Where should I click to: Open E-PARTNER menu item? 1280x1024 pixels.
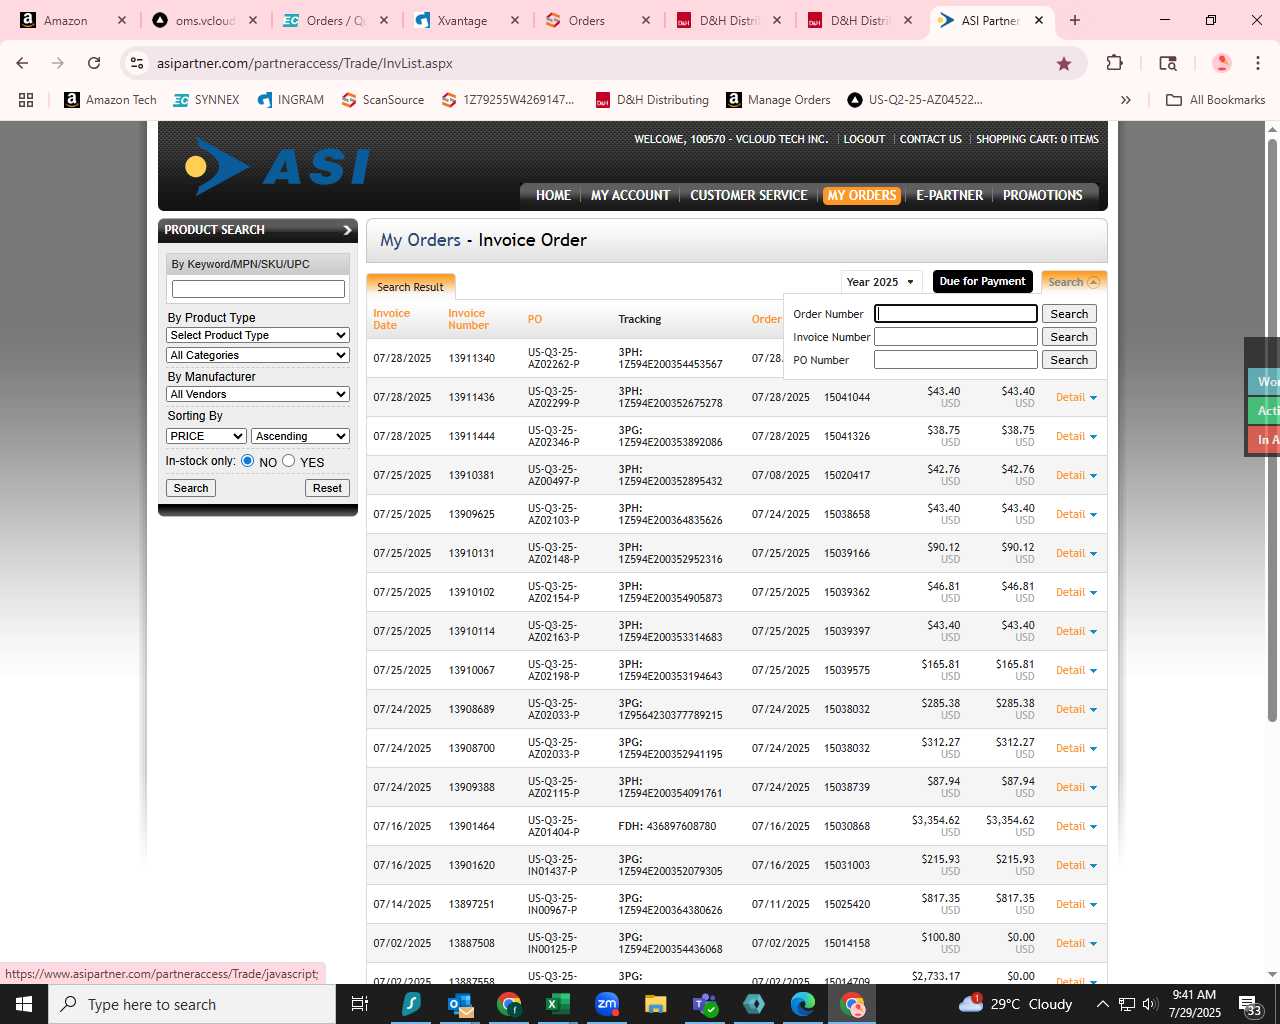950,195
